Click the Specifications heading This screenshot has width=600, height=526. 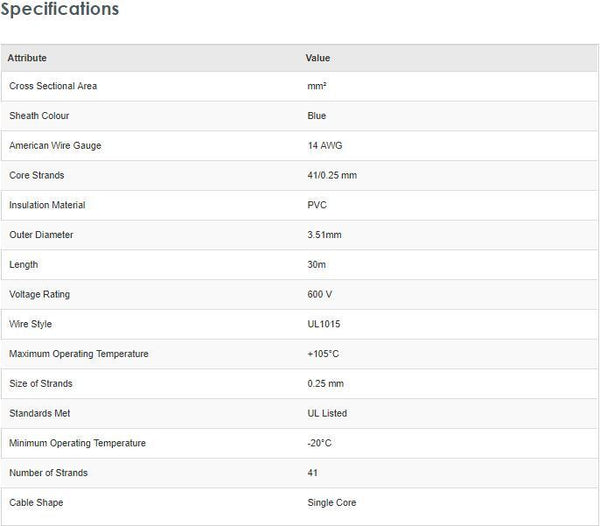(x=60, y=10)
